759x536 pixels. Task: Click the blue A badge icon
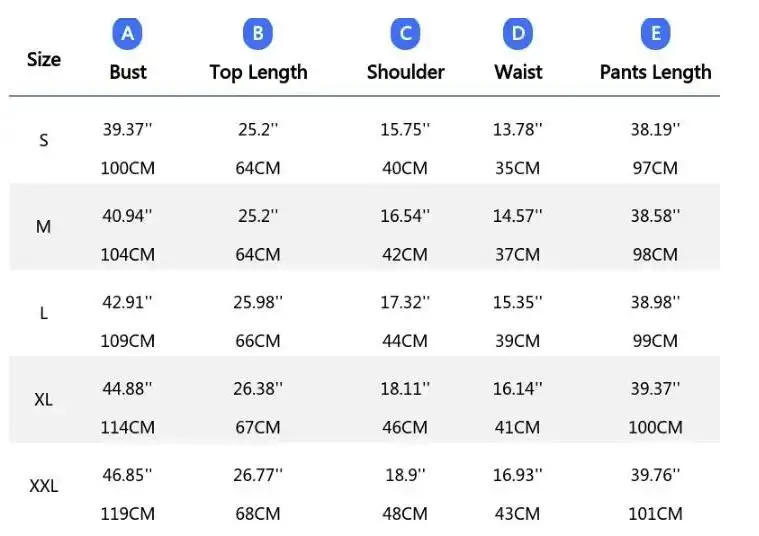tap(127, 34)
